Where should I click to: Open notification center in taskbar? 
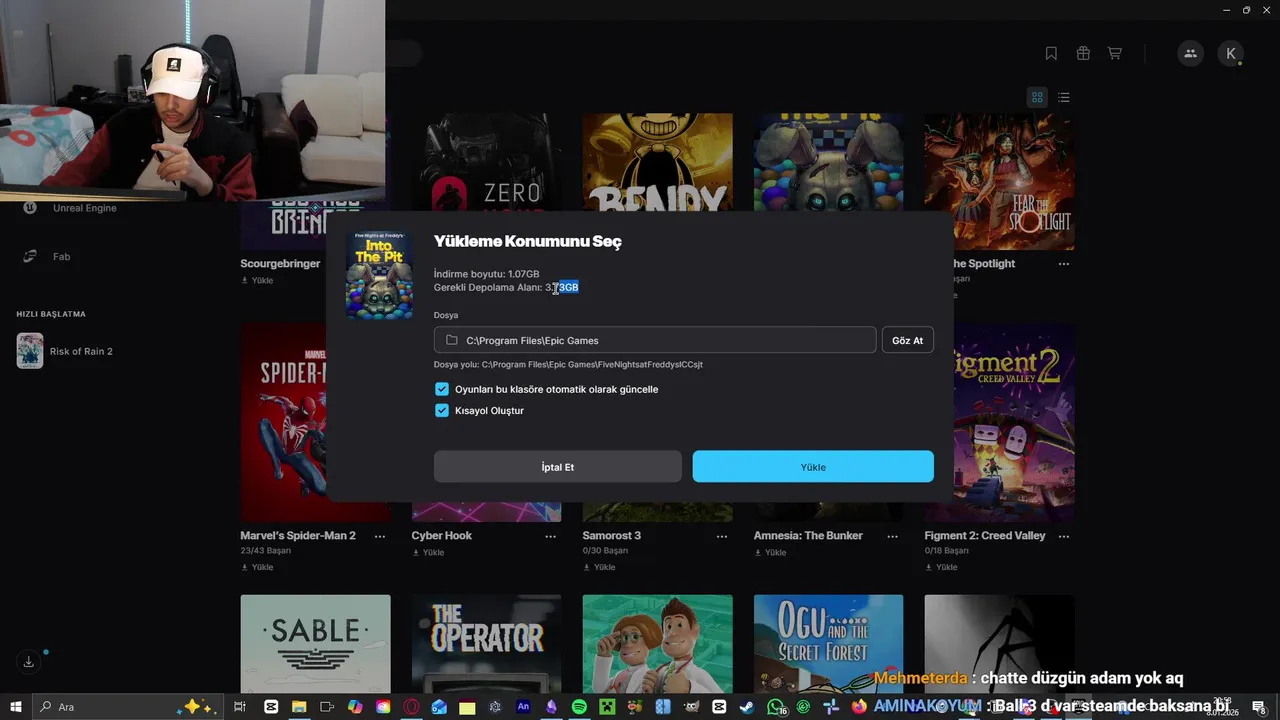pyautogui.click(x=1259, y=706)
